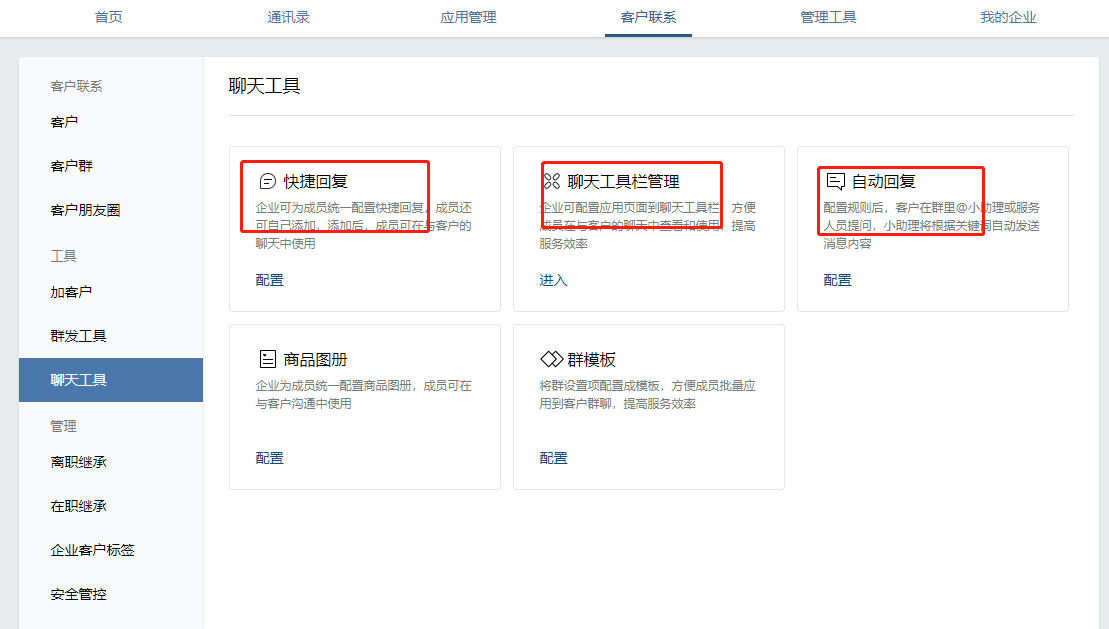Click the 群模板 diamond icon
Image resolution: width=1109 pixels, height=629 pixels.
[x=552, y=359]
